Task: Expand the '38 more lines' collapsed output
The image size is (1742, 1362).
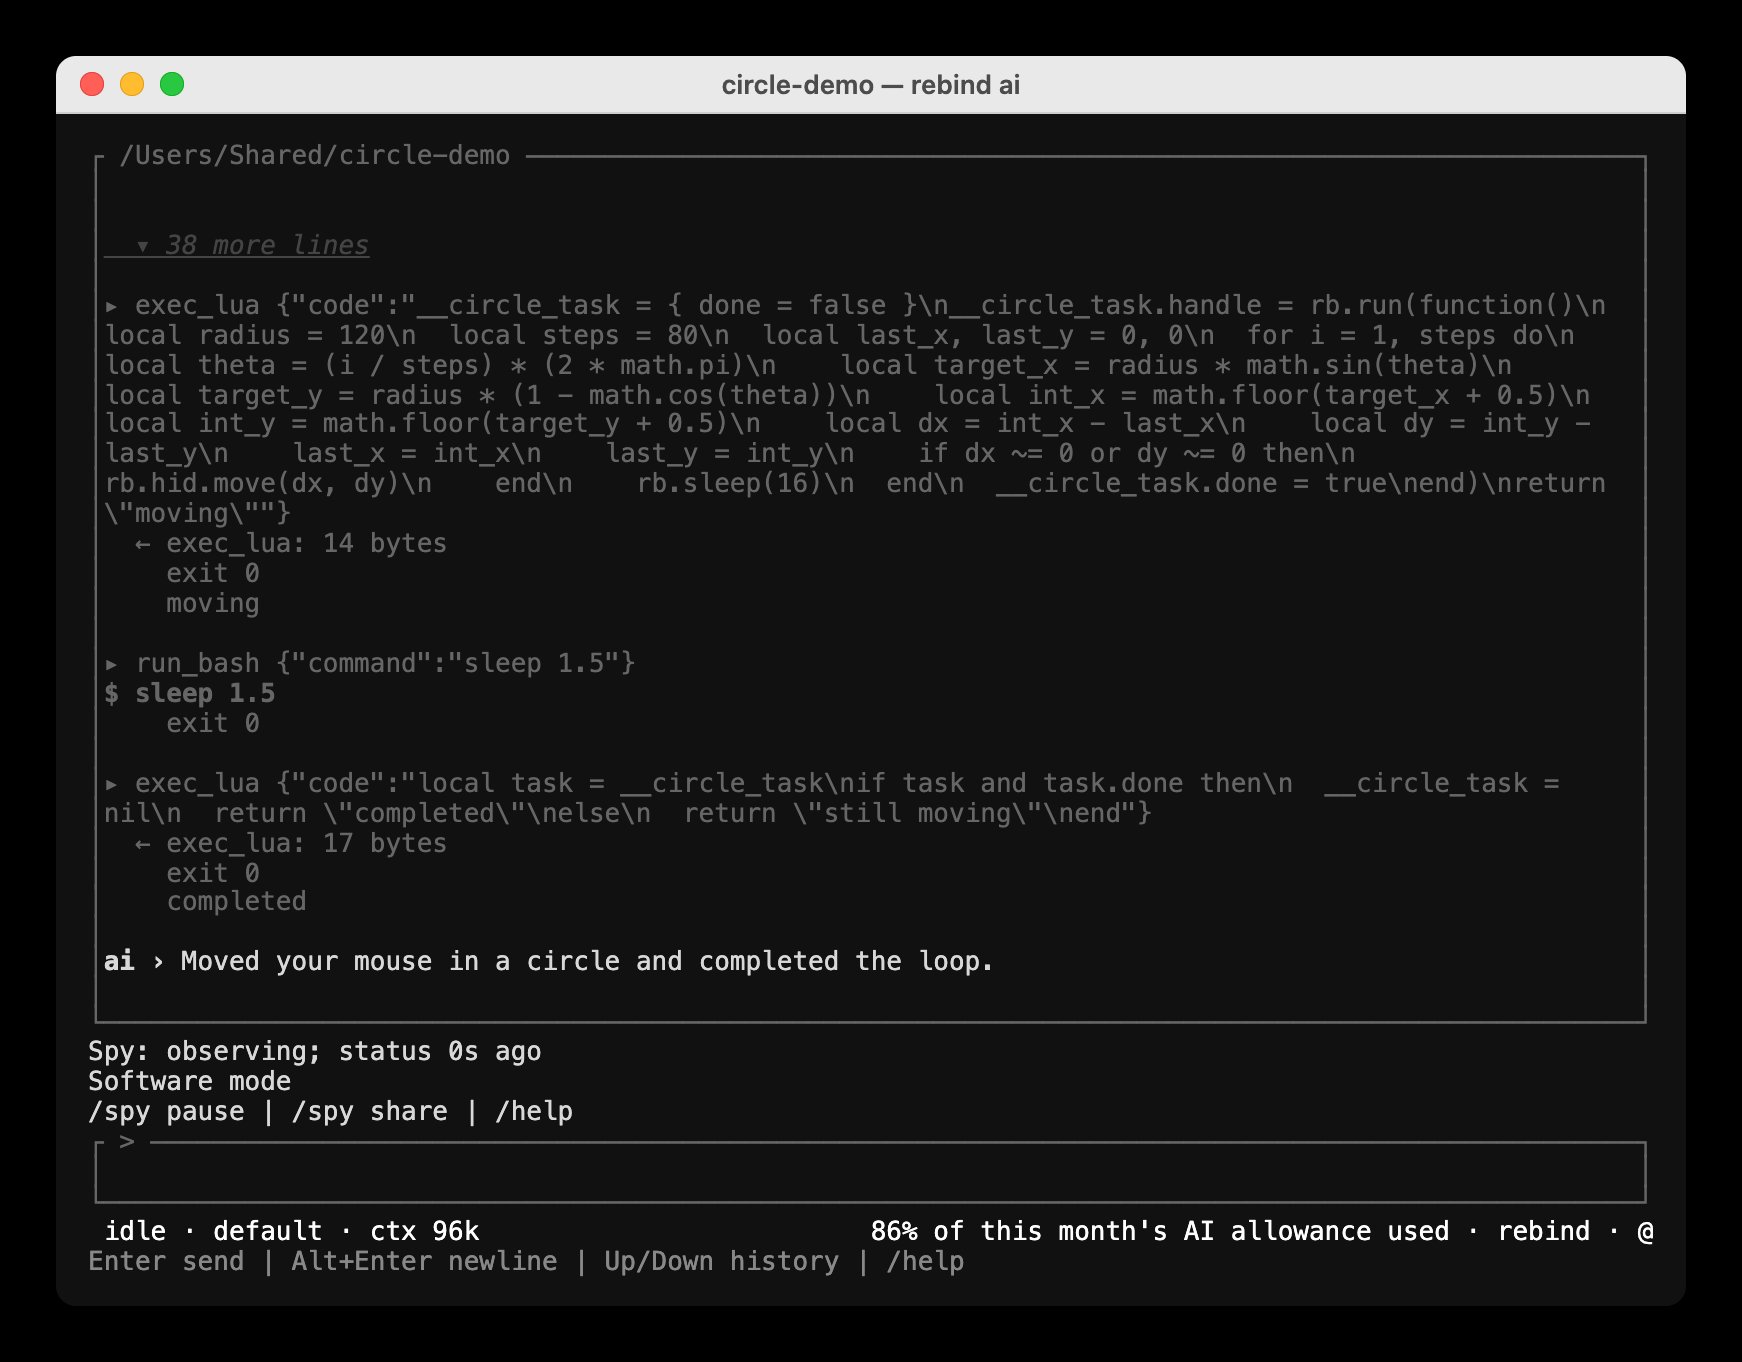Action: click(237, 245)
